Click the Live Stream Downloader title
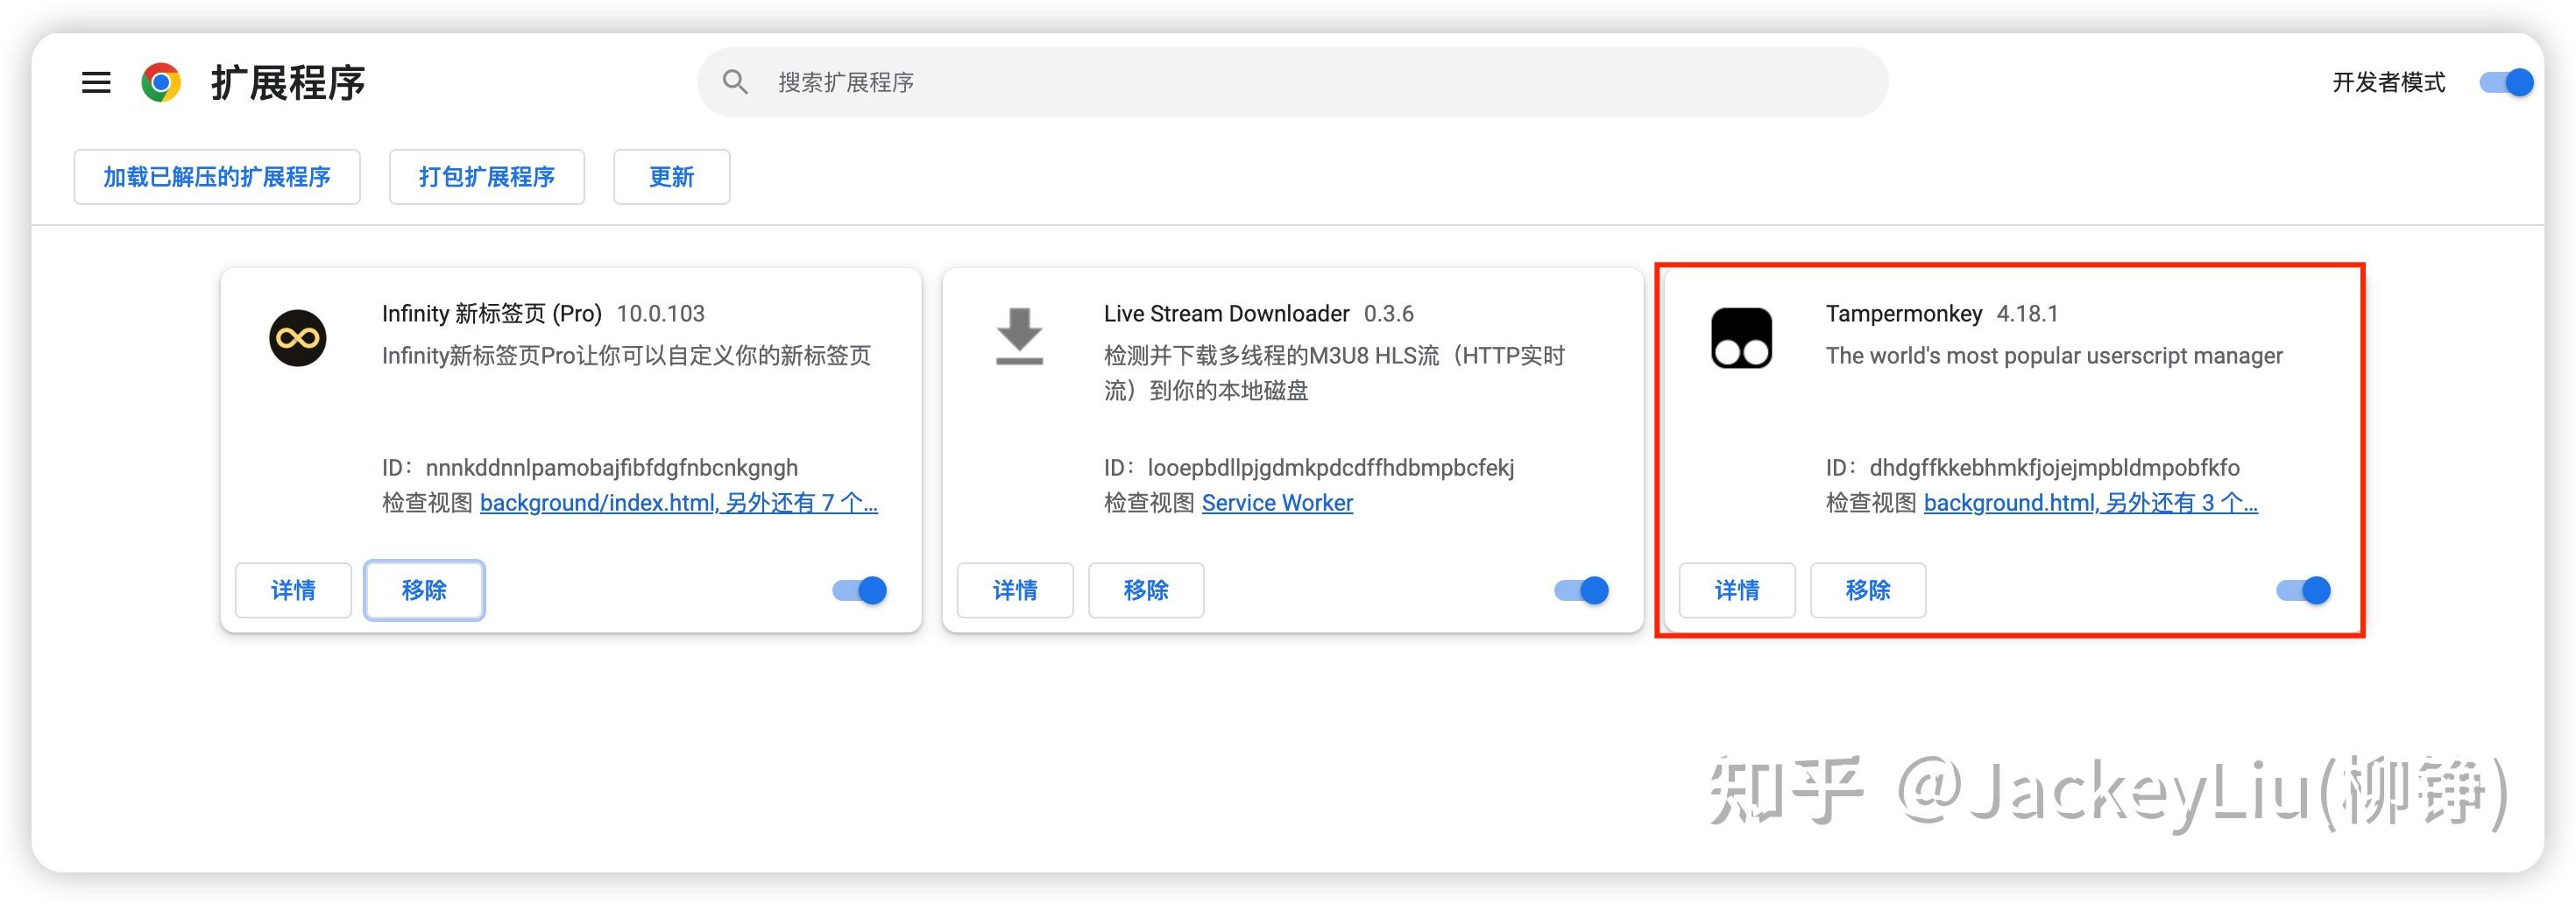The width and height of the screenshot is (2576, 904). pyautogui.click(x=1226, y=314)
